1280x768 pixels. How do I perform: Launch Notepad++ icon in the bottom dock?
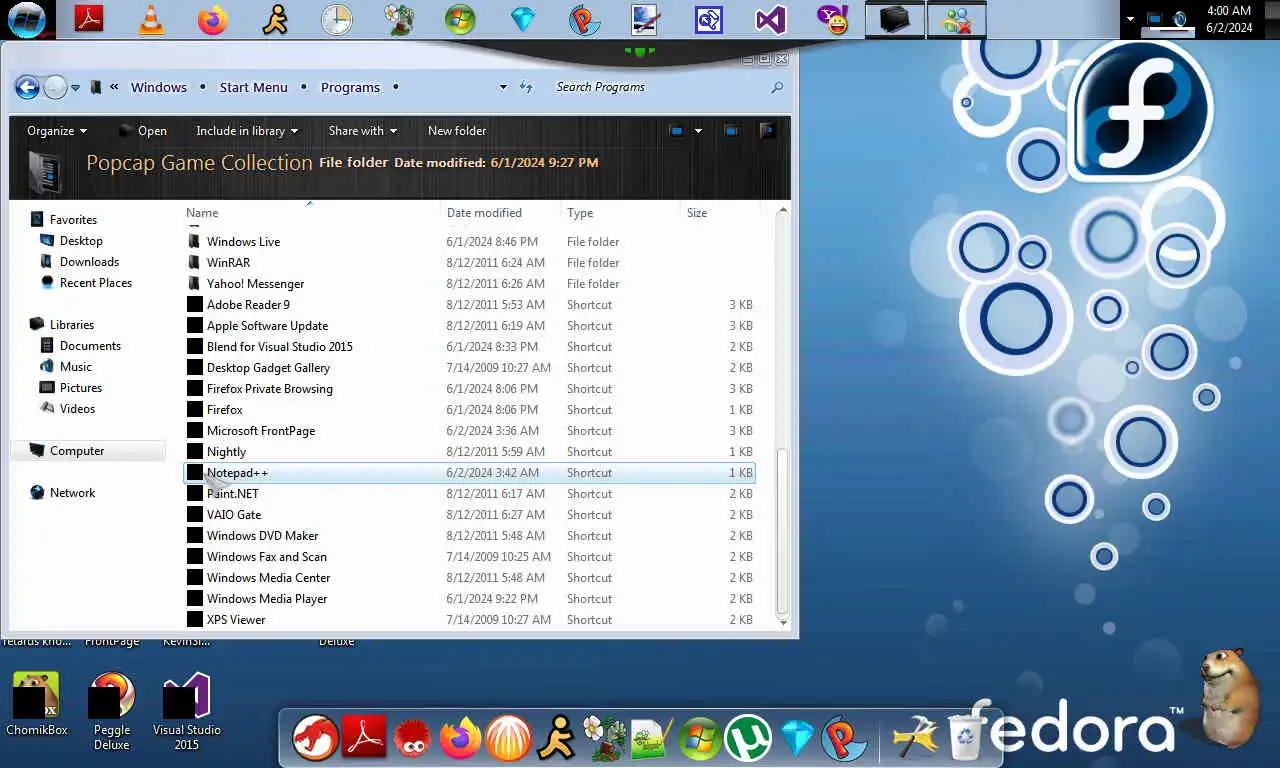coord(652,739)
